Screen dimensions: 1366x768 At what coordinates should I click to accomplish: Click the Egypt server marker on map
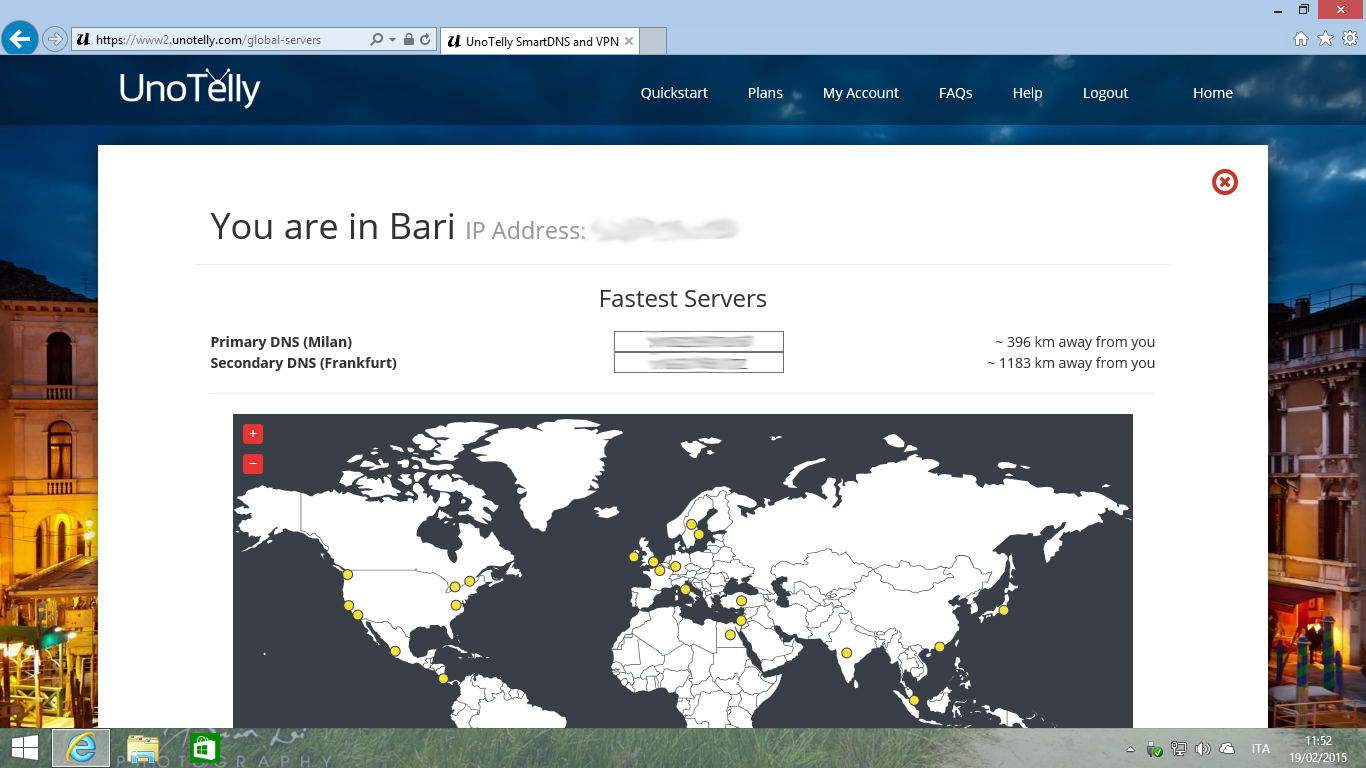coord(730,635)
